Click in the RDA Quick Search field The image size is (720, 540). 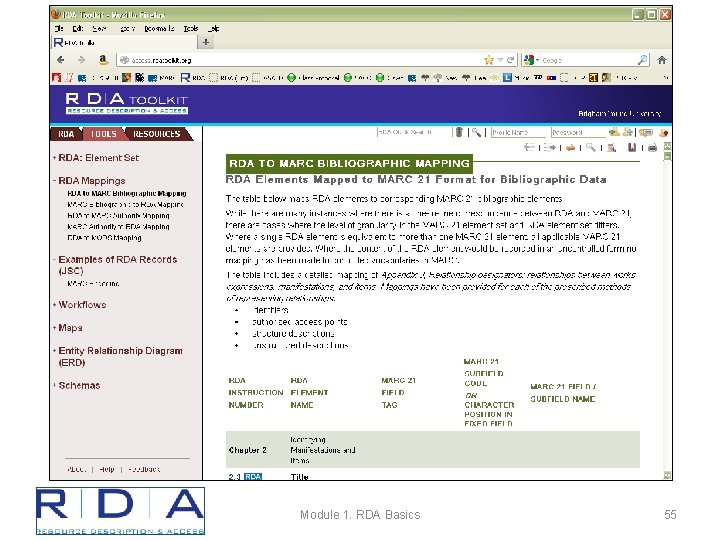click(413, 132)
